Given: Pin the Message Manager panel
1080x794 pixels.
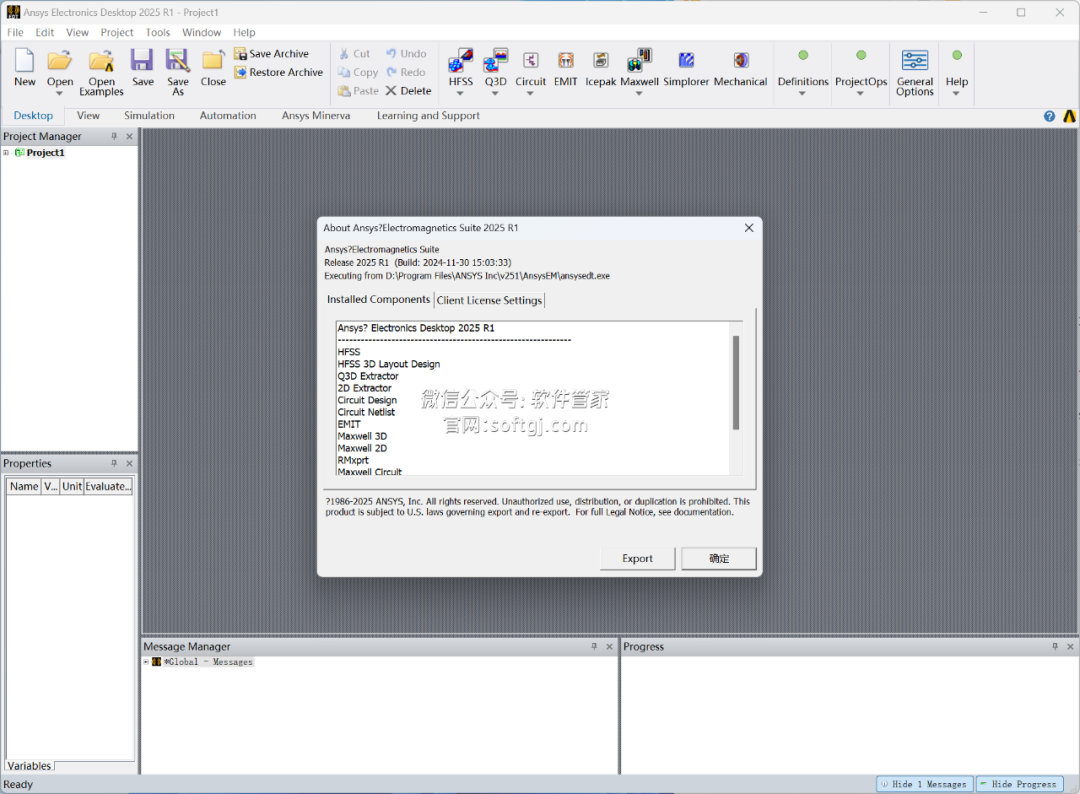Looking at the screenshot, I should click(x=594, y=647).
